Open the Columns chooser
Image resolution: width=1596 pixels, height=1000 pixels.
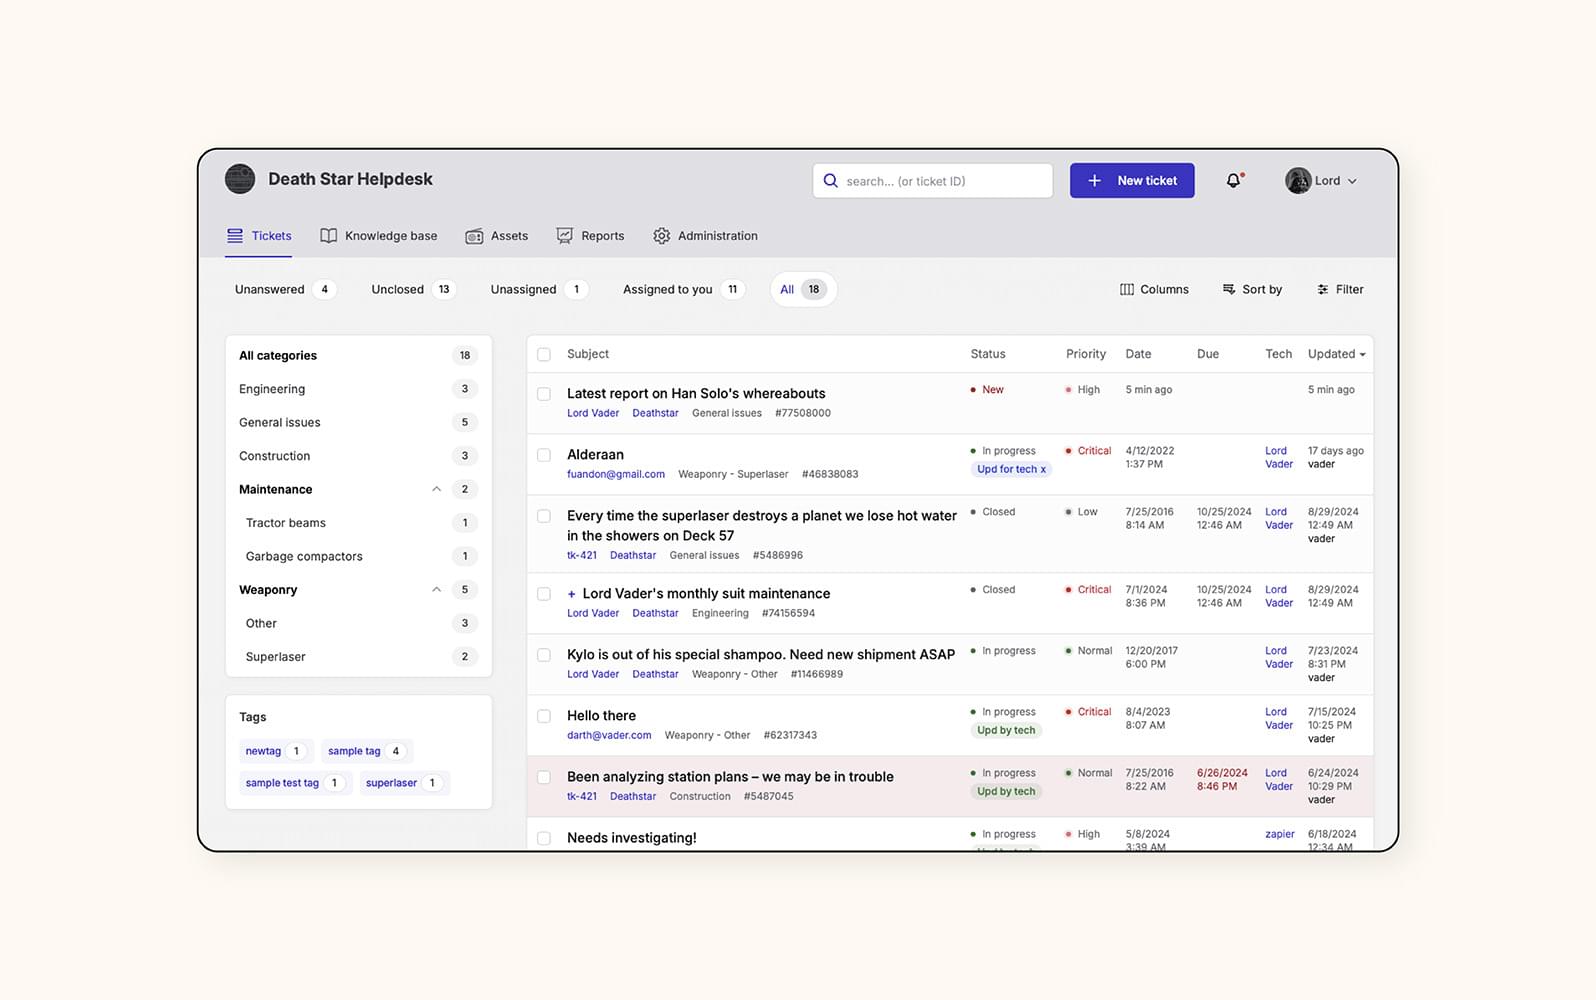coord(1154,289)
